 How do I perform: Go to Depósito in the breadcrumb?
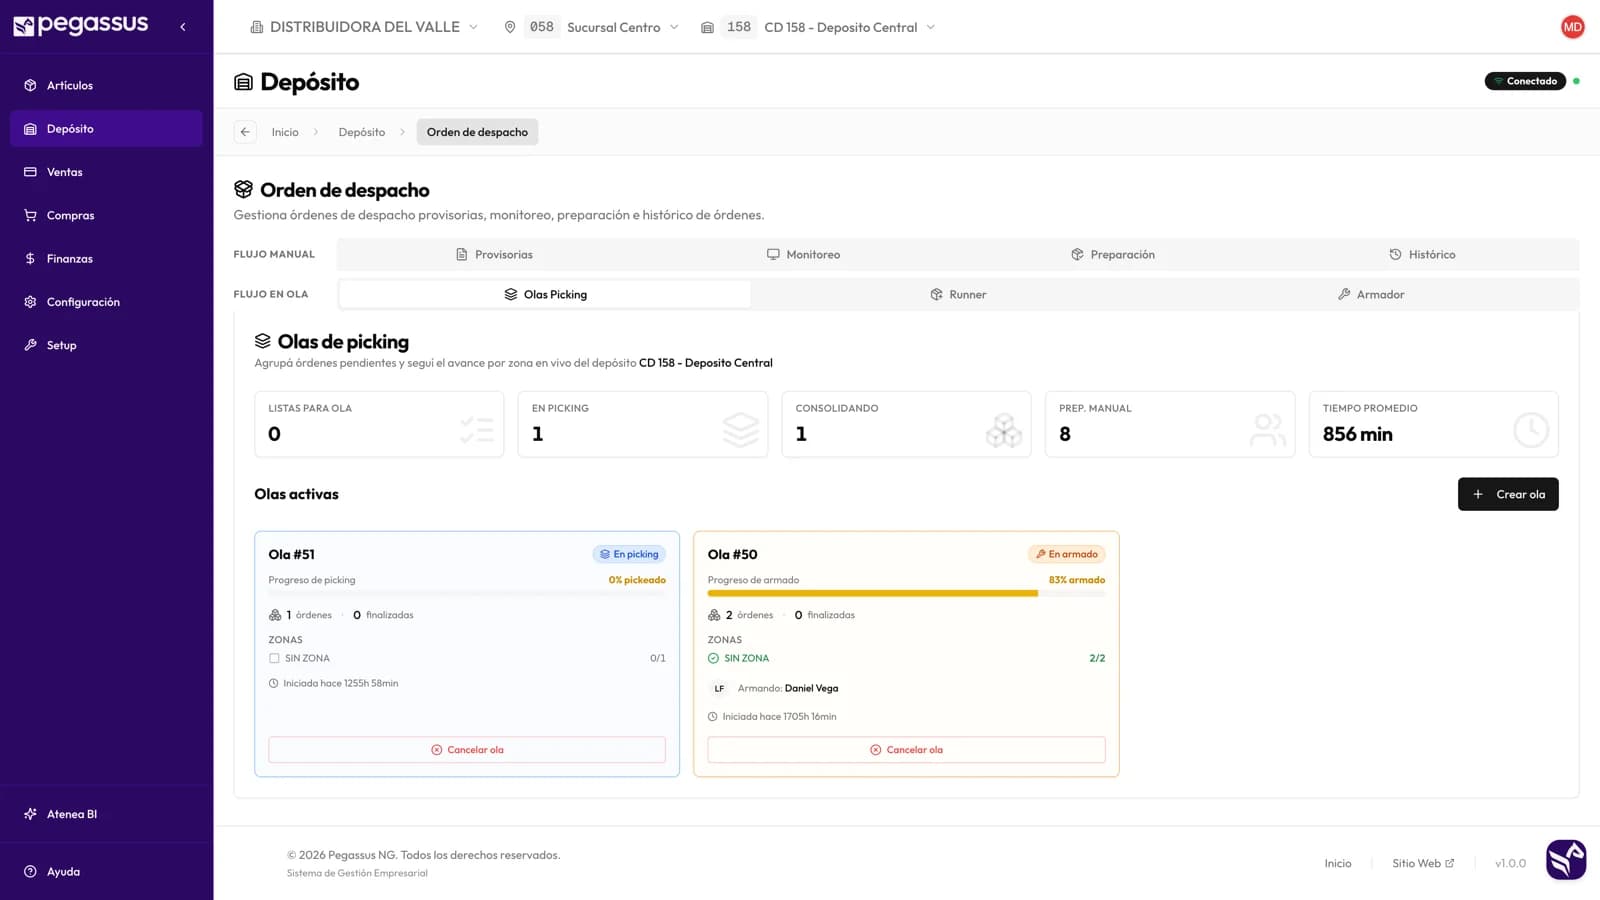pos(362,132)
